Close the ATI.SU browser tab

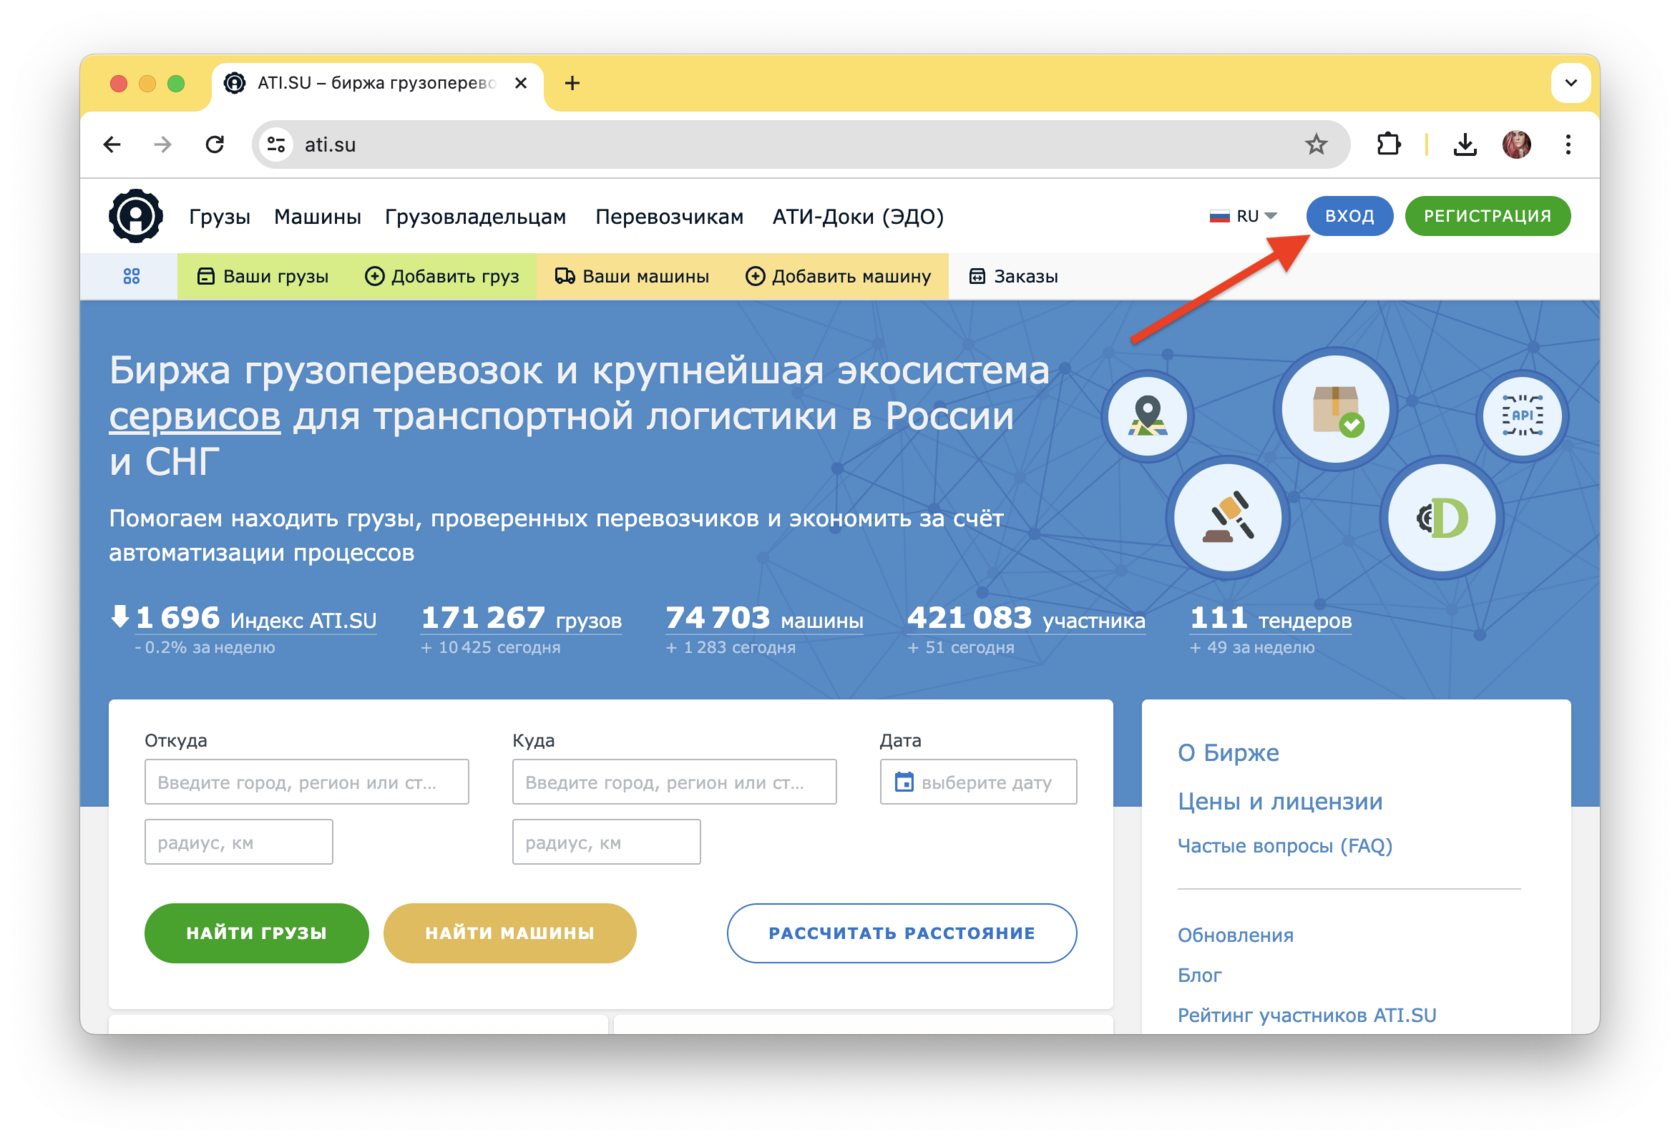point(521,83)
